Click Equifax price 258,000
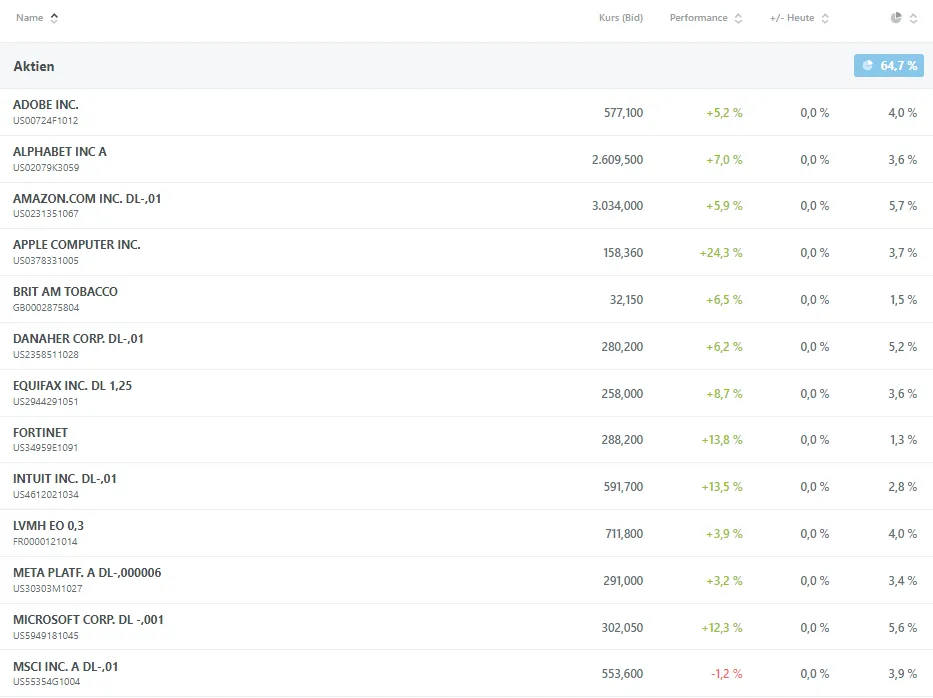Viewport: 933px width, 698px height. 622,394
